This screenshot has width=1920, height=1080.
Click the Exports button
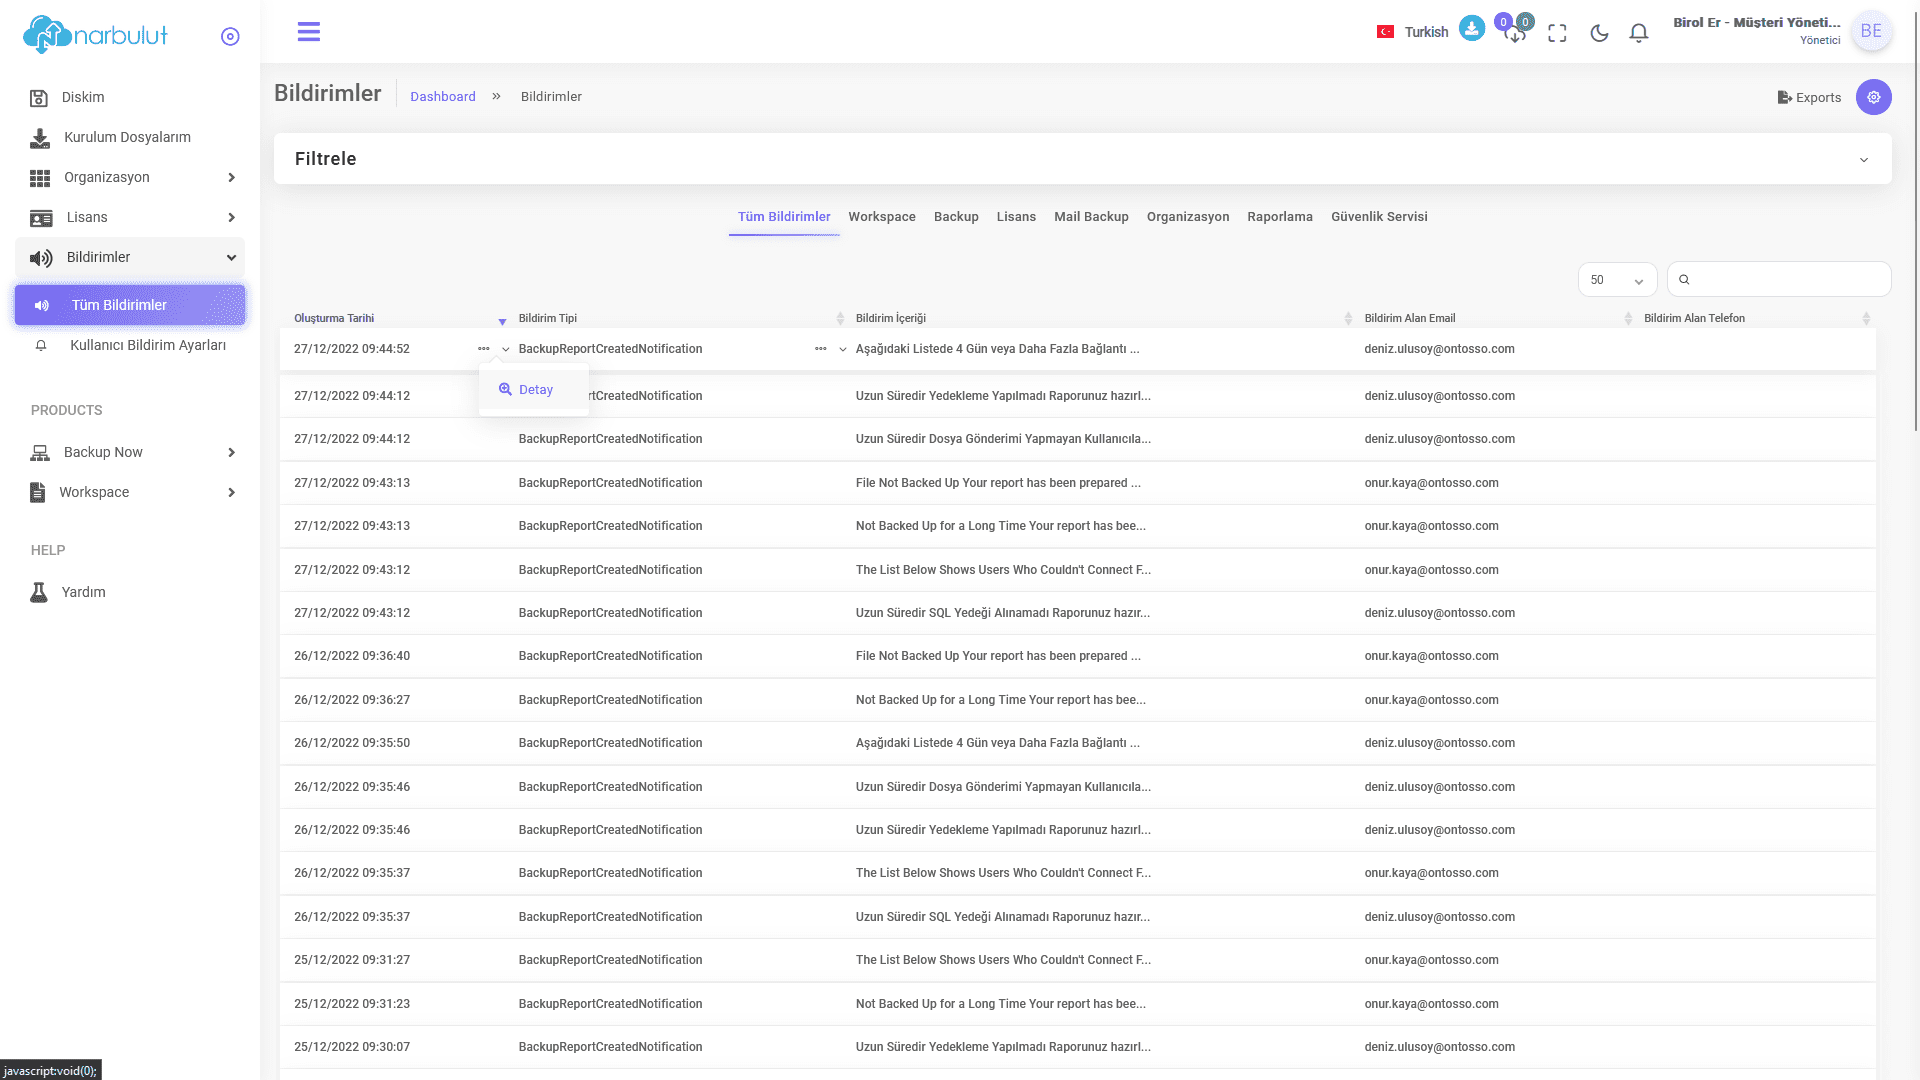point(1809,97)
